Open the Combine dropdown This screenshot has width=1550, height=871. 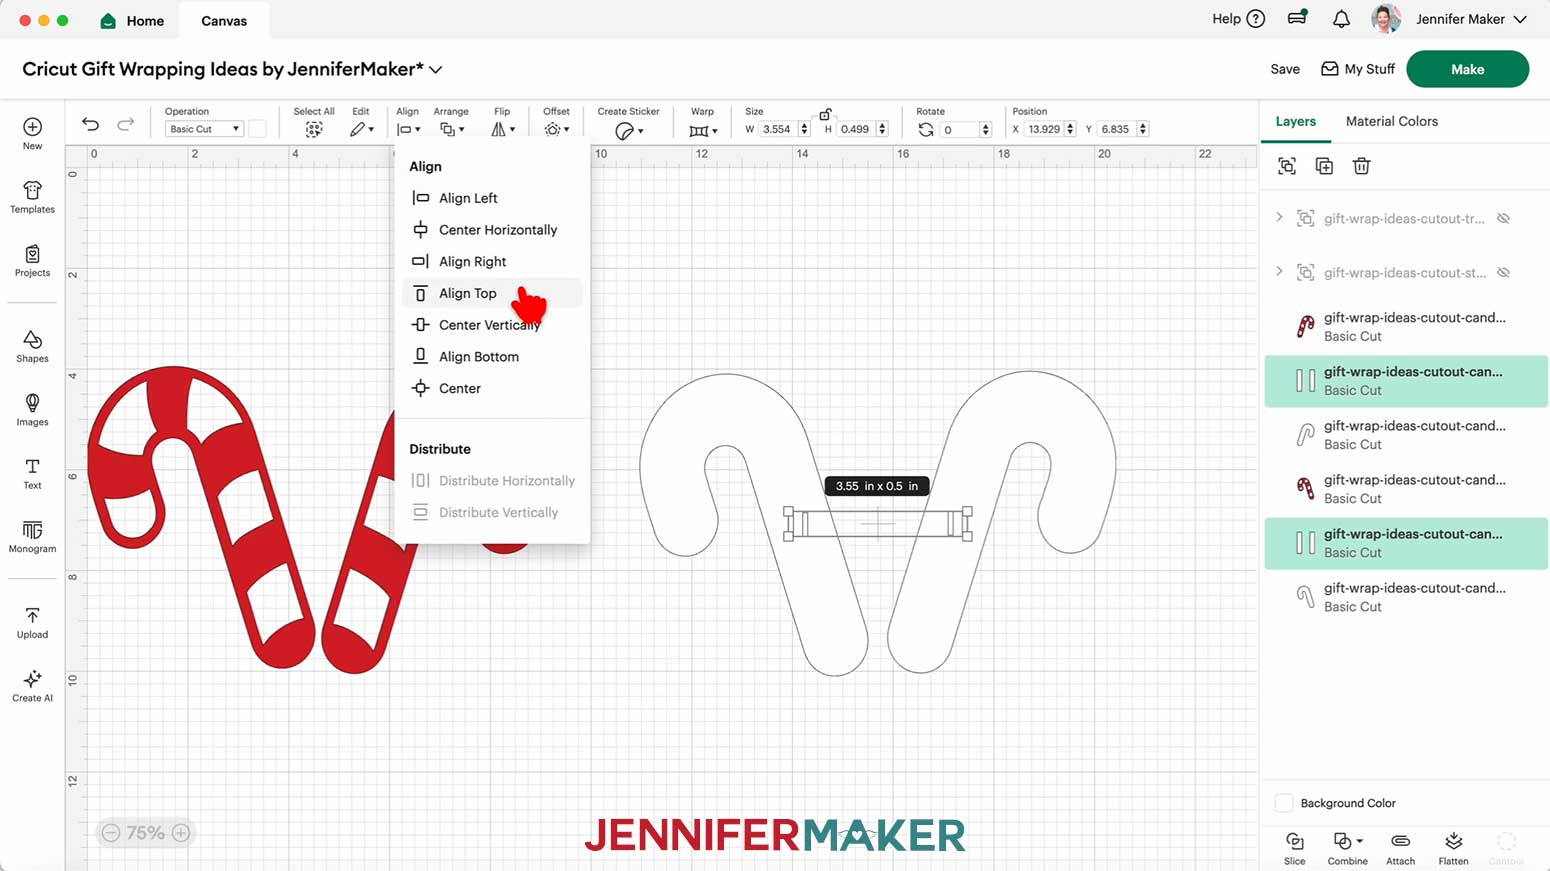1347,847
